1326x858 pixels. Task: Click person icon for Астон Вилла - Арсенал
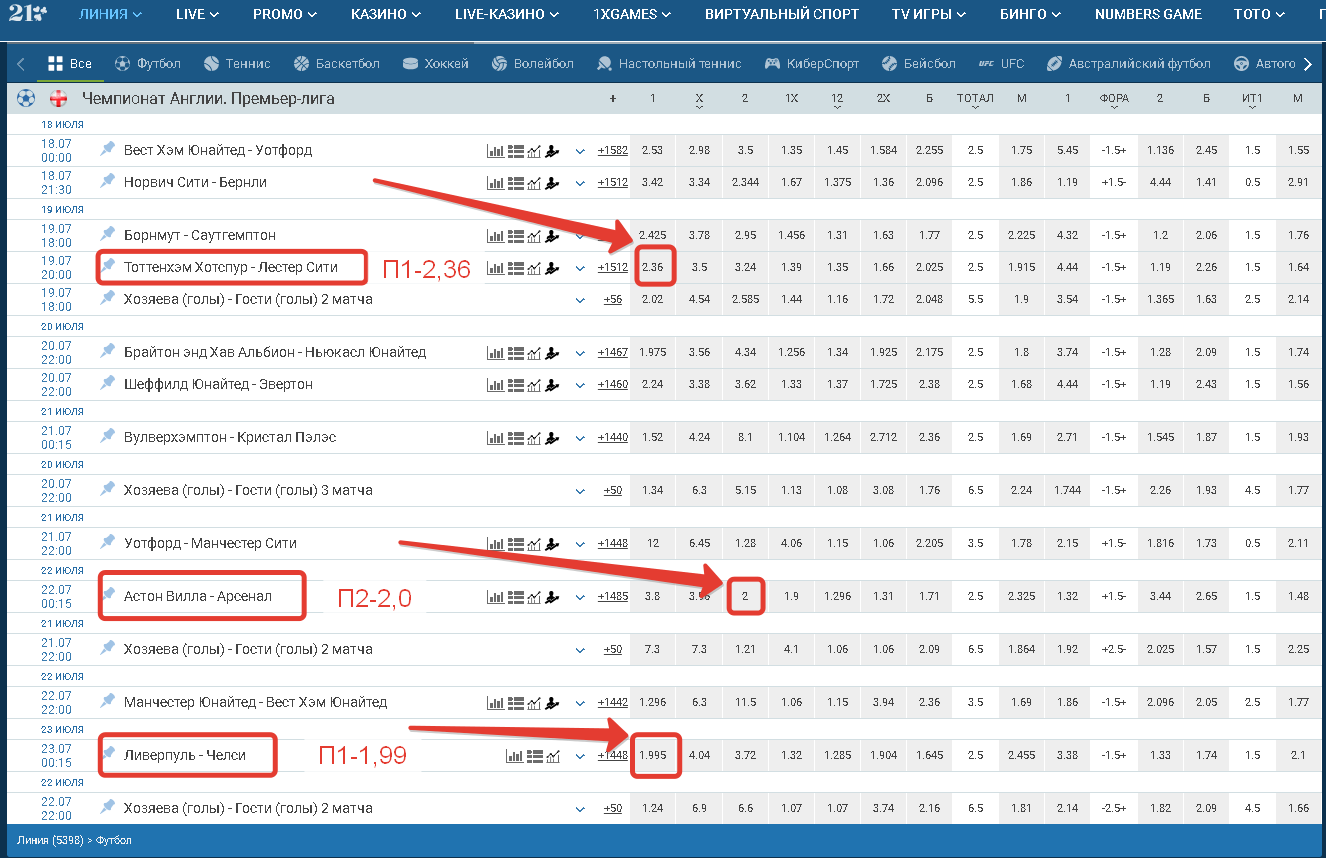[x=552, y=597]
